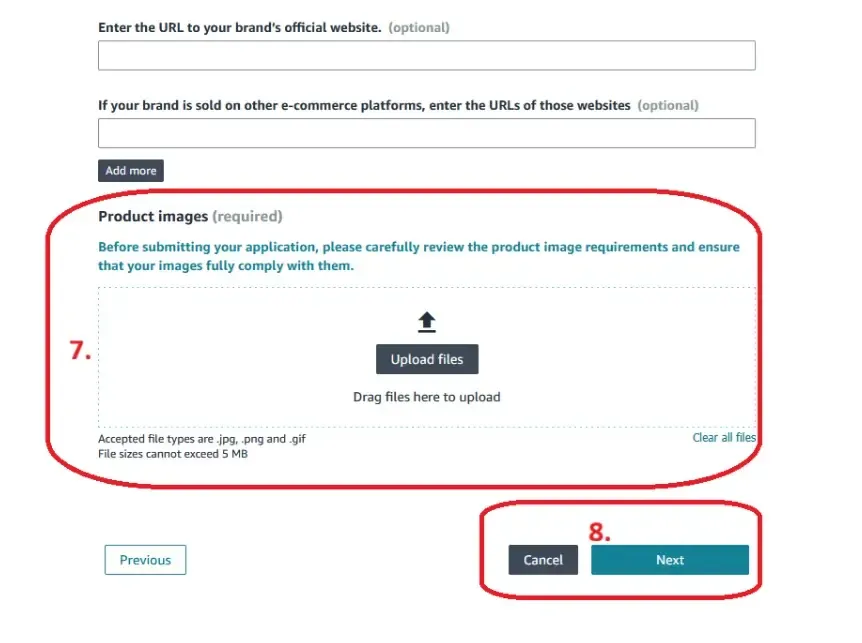Focus the brand's official website URL field
This screenshot has height=643, width=862.
pos(426,56)
